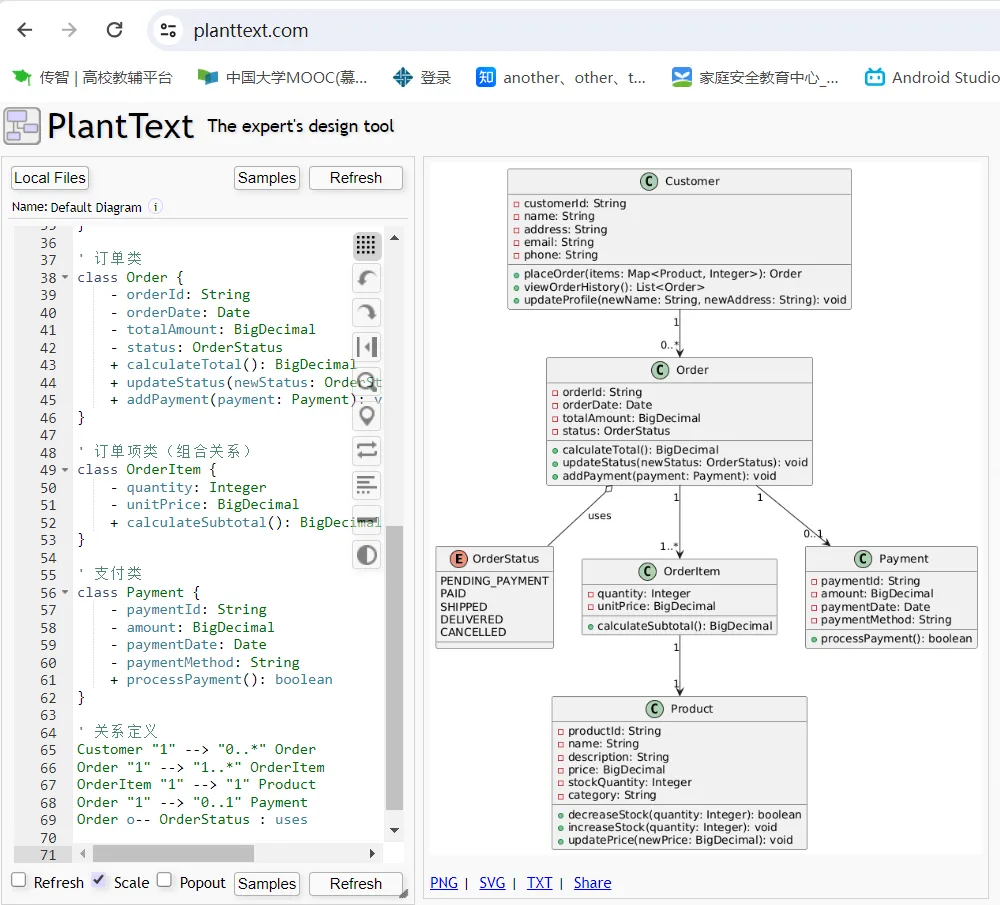The image size is (1000, 905).
Task: Click the top Samples button
Action: [267, 178]
